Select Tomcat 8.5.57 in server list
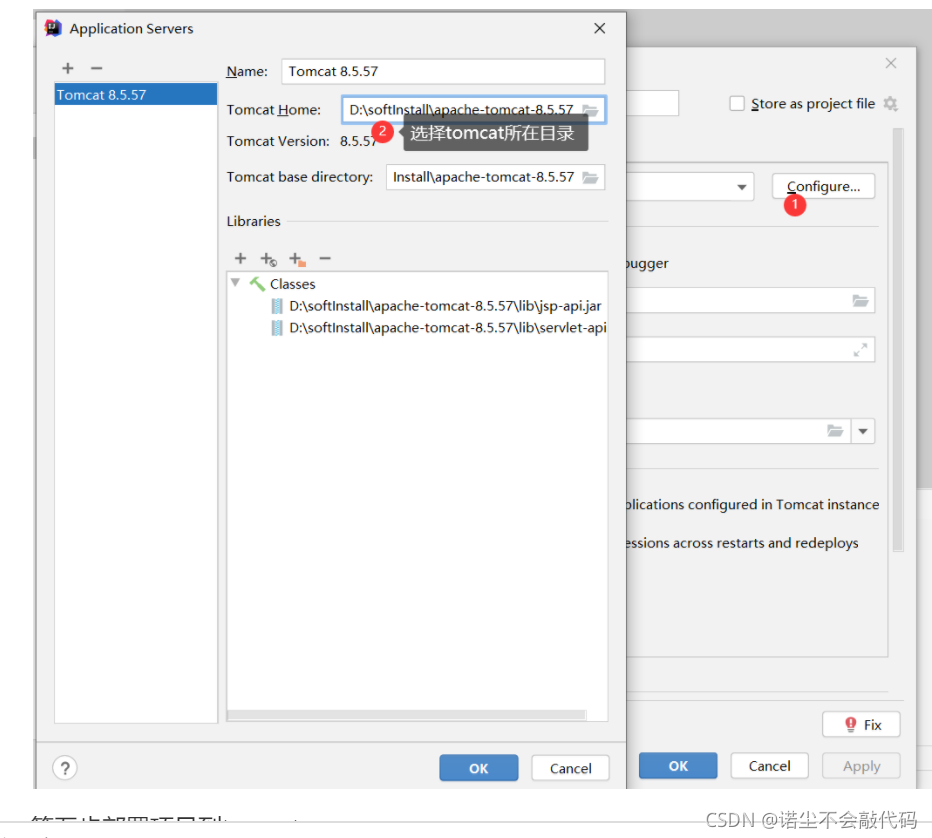Image resolution: width=932 pixels, height=838 pixels. [136, 94]
